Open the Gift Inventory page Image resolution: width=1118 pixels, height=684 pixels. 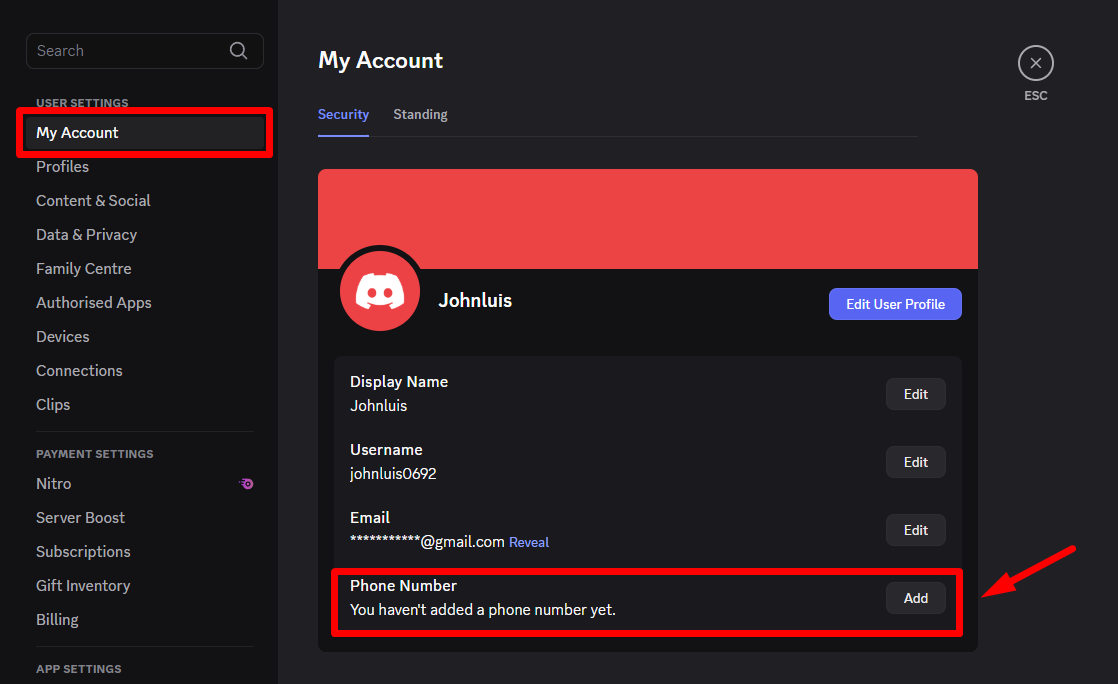tap(83, 586)
